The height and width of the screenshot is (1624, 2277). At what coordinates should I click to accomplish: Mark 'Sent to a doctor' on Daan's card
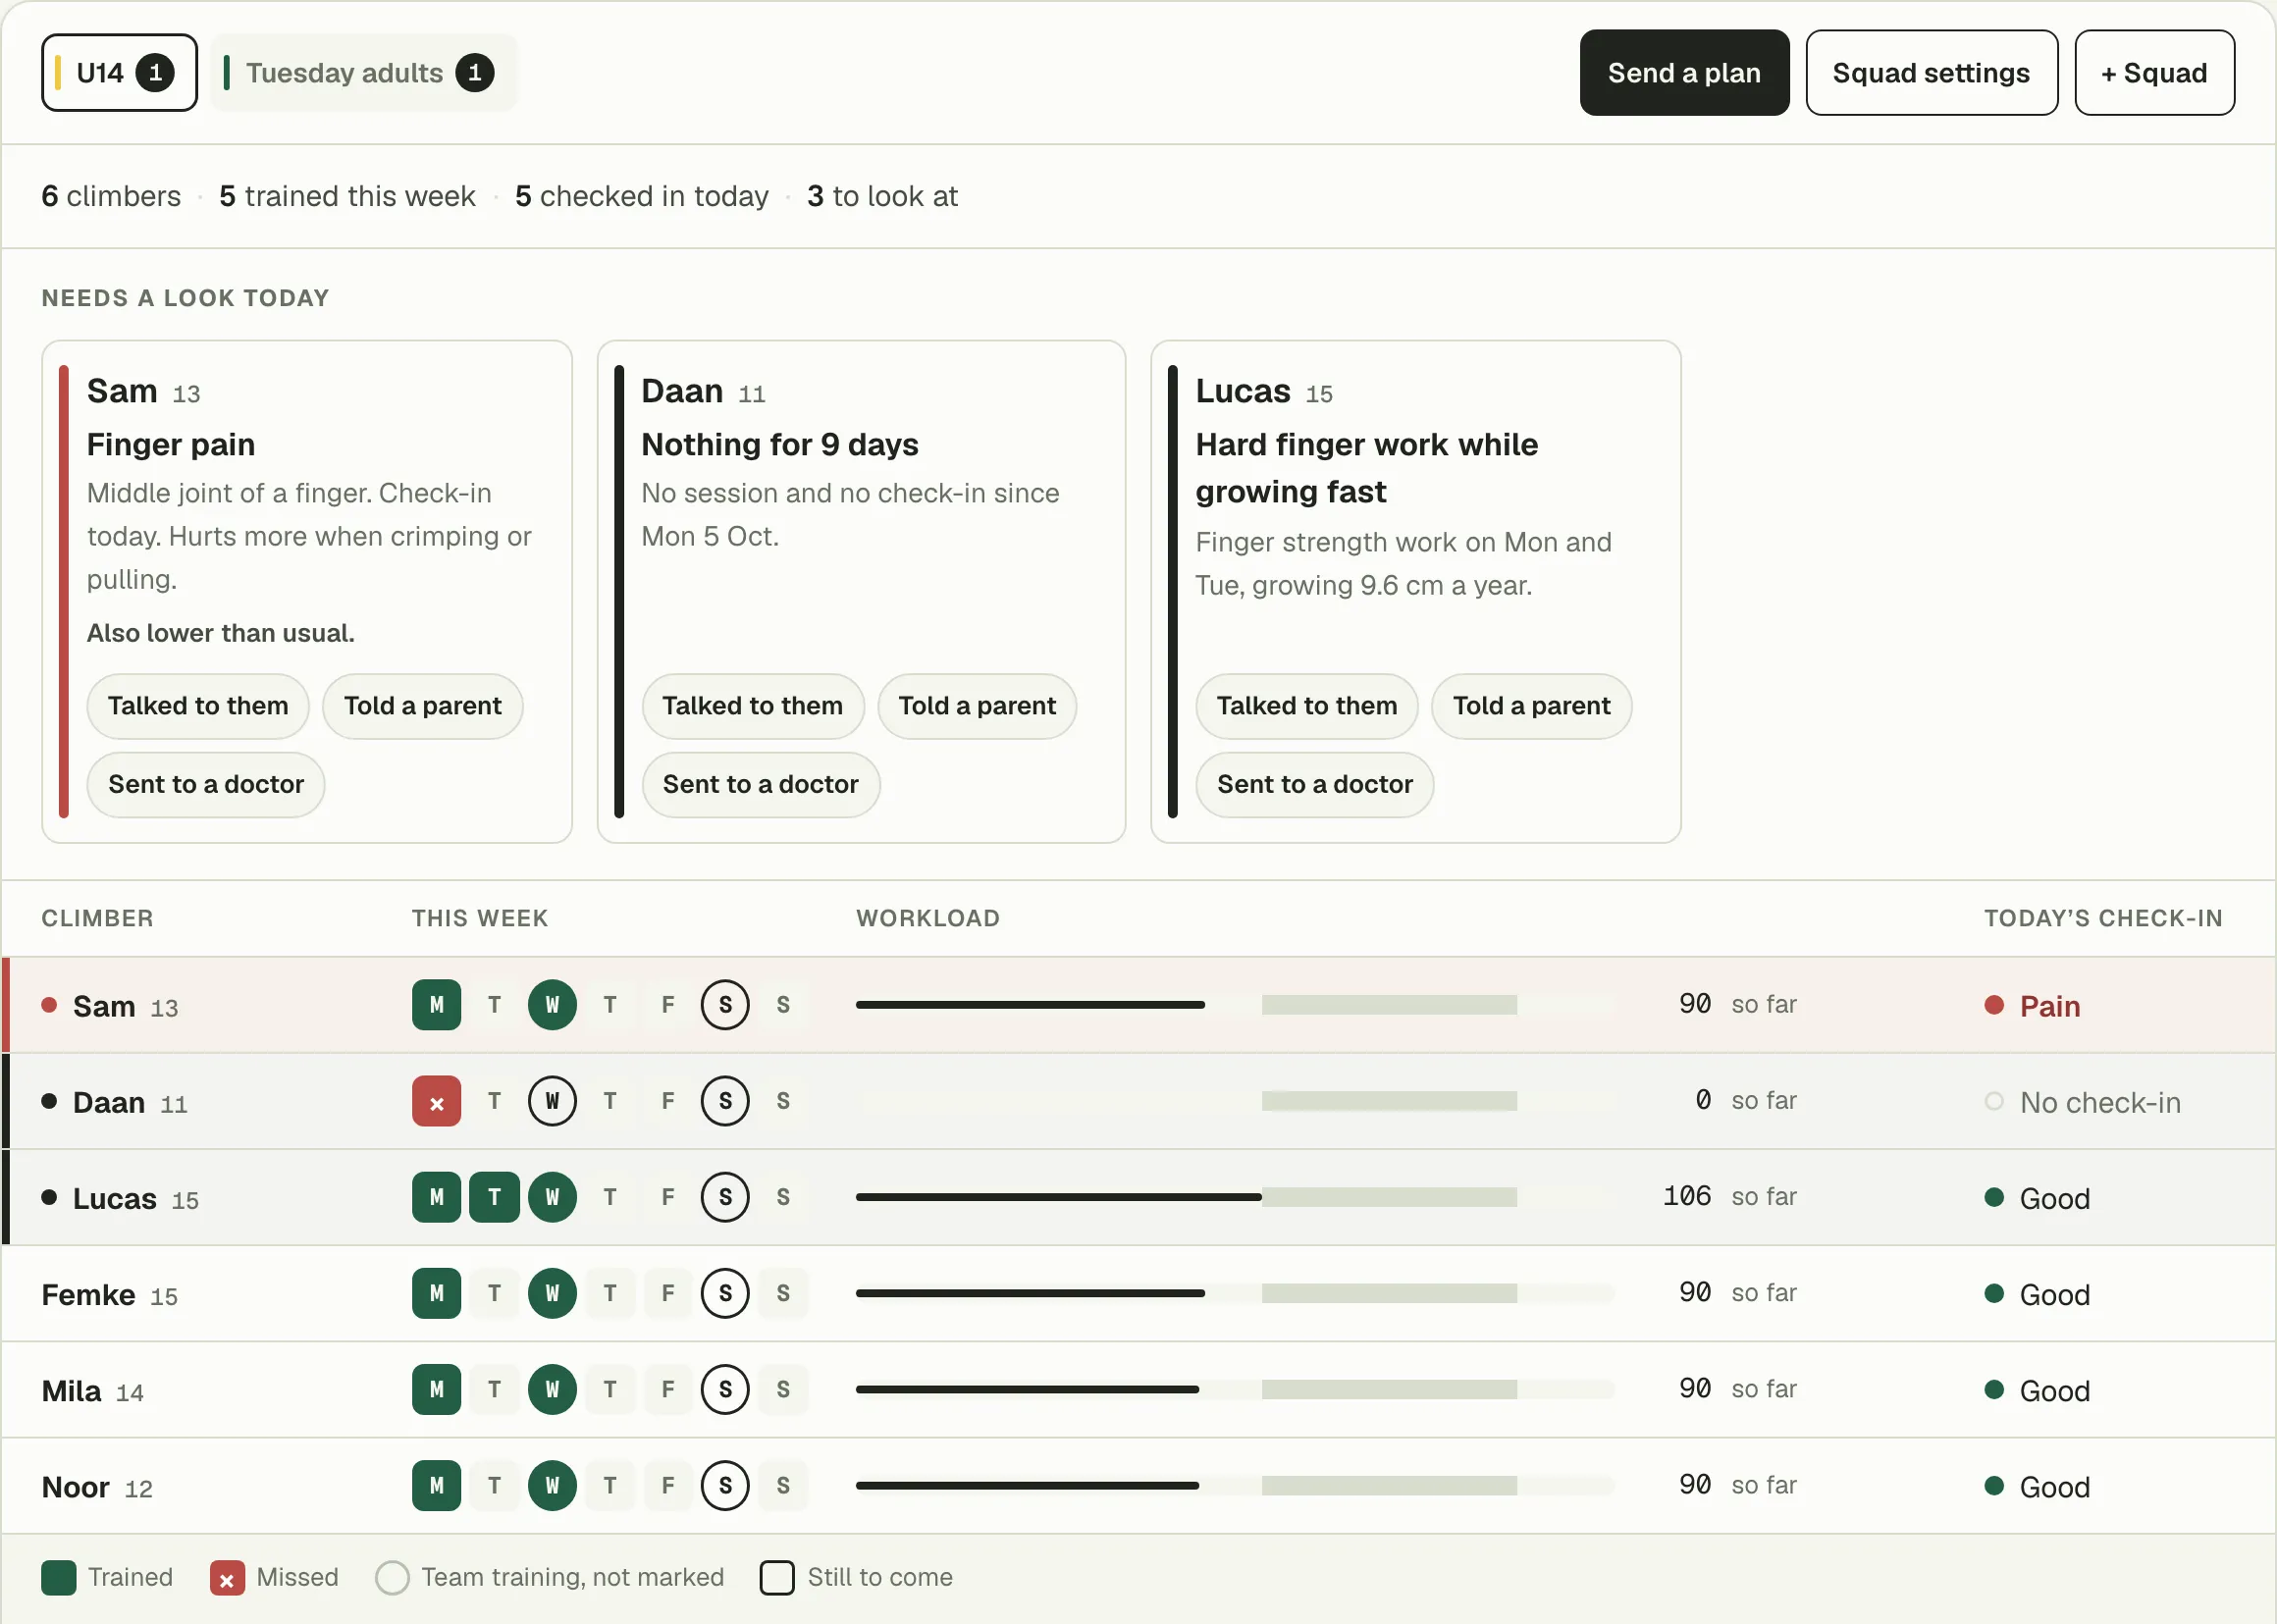(x=760, y=784)
